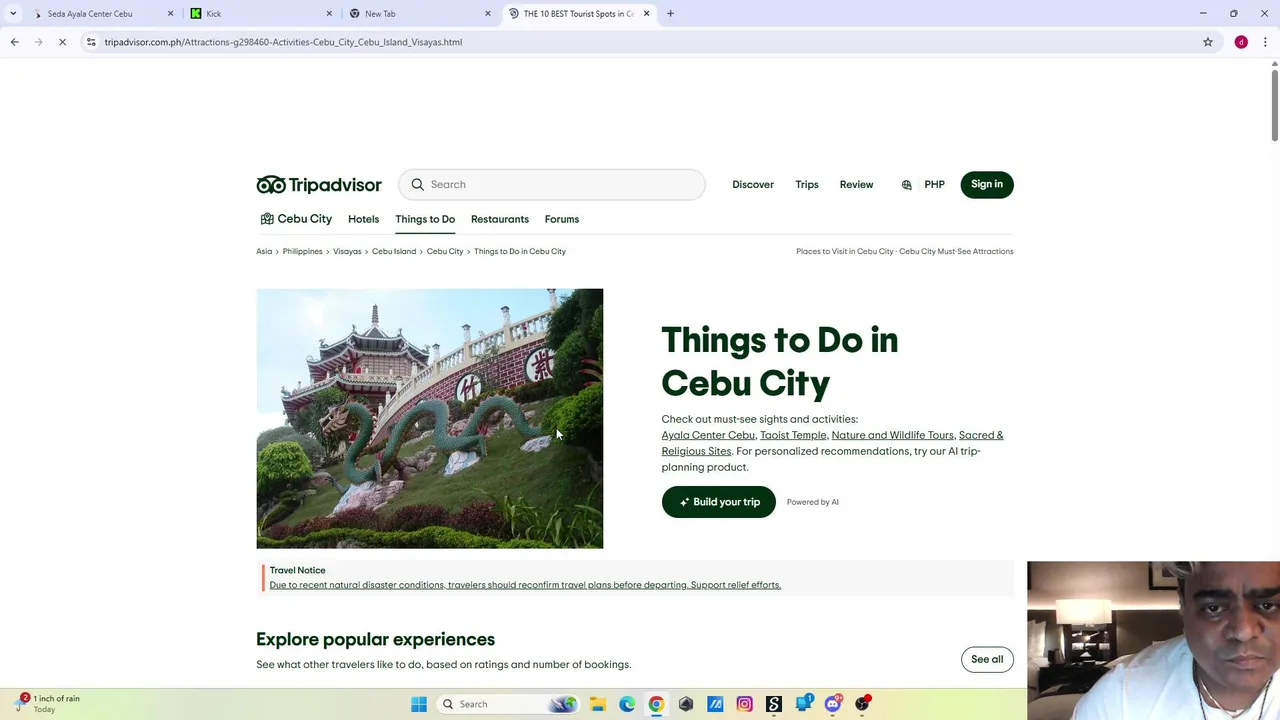
Task: Click the magnifier icon in Tripadvisor search
Action: coord(418,185)
